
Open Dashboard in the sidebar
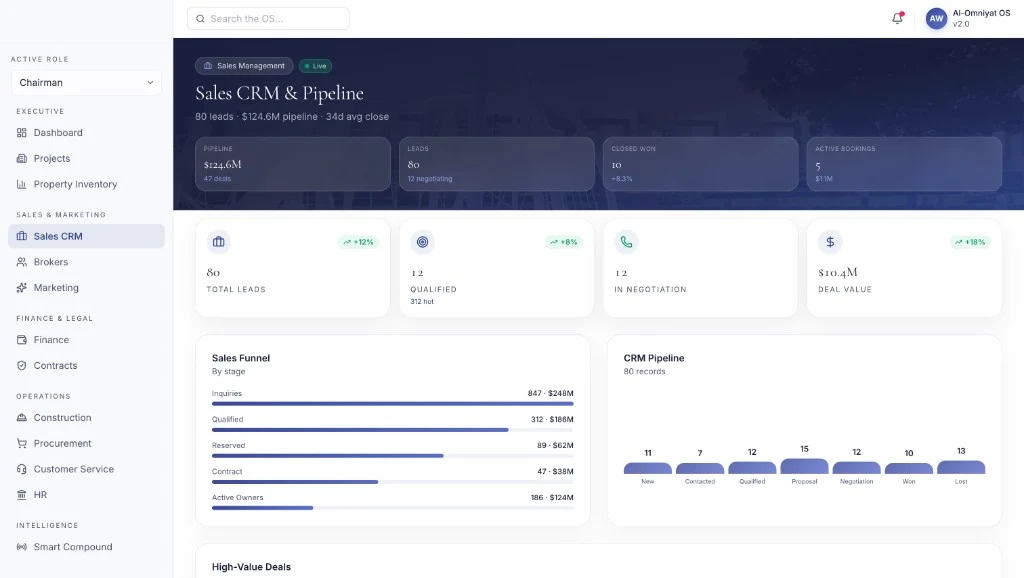(x=86, y=133)
